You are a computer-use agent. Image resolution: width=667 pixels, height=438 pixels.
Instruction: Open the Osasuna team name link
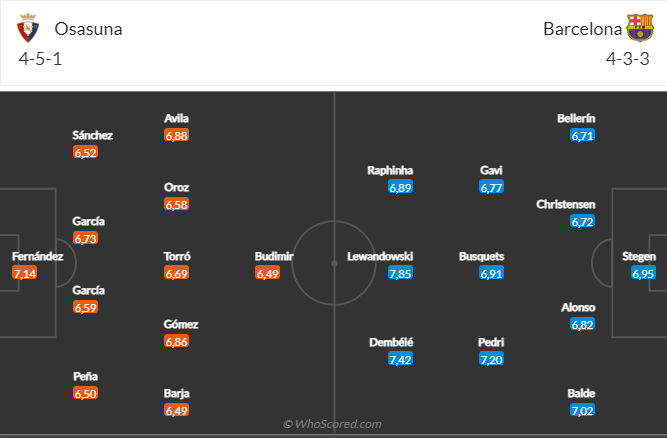(x=89, y=28)
